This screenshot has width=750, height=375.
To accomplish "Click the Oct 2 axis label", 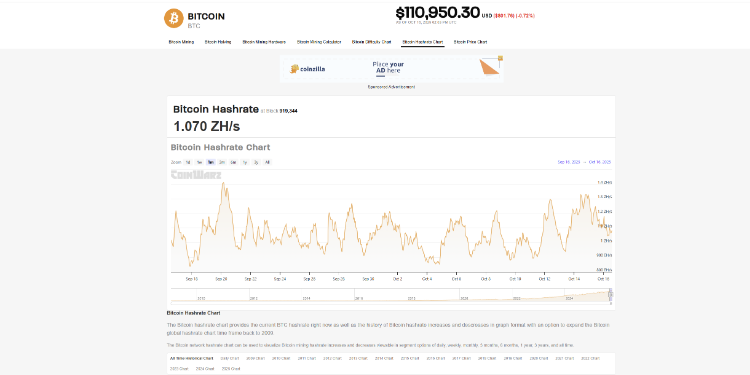I will tap(397, 278).
